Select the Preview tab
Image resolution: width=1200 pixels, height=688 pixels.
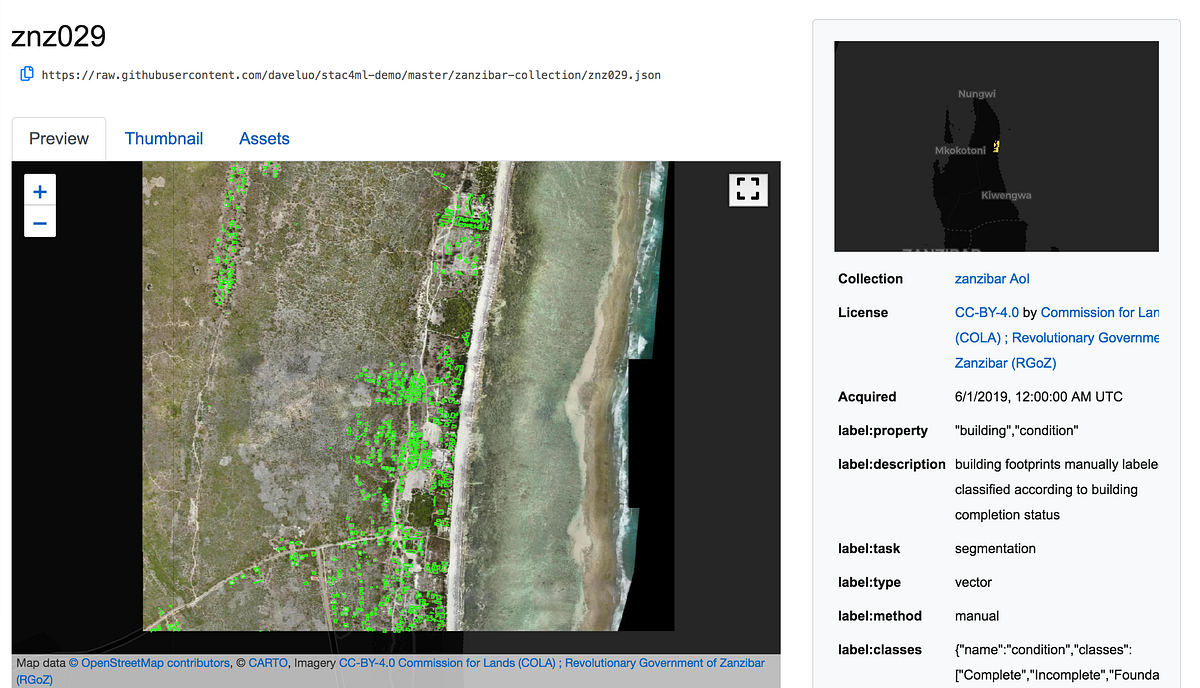click(59, 139)
